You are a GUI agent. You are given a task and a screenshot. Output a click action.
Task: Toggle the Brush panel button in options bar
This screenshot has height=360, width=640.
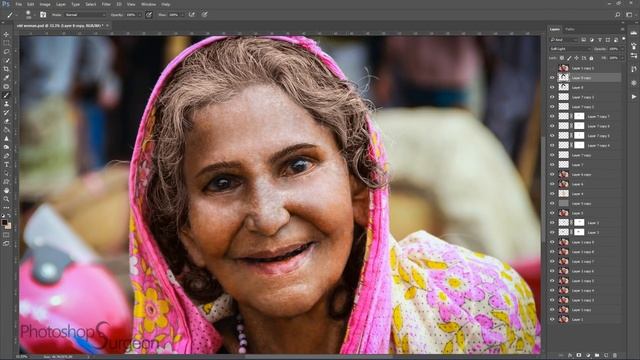(x=43, y=15)
